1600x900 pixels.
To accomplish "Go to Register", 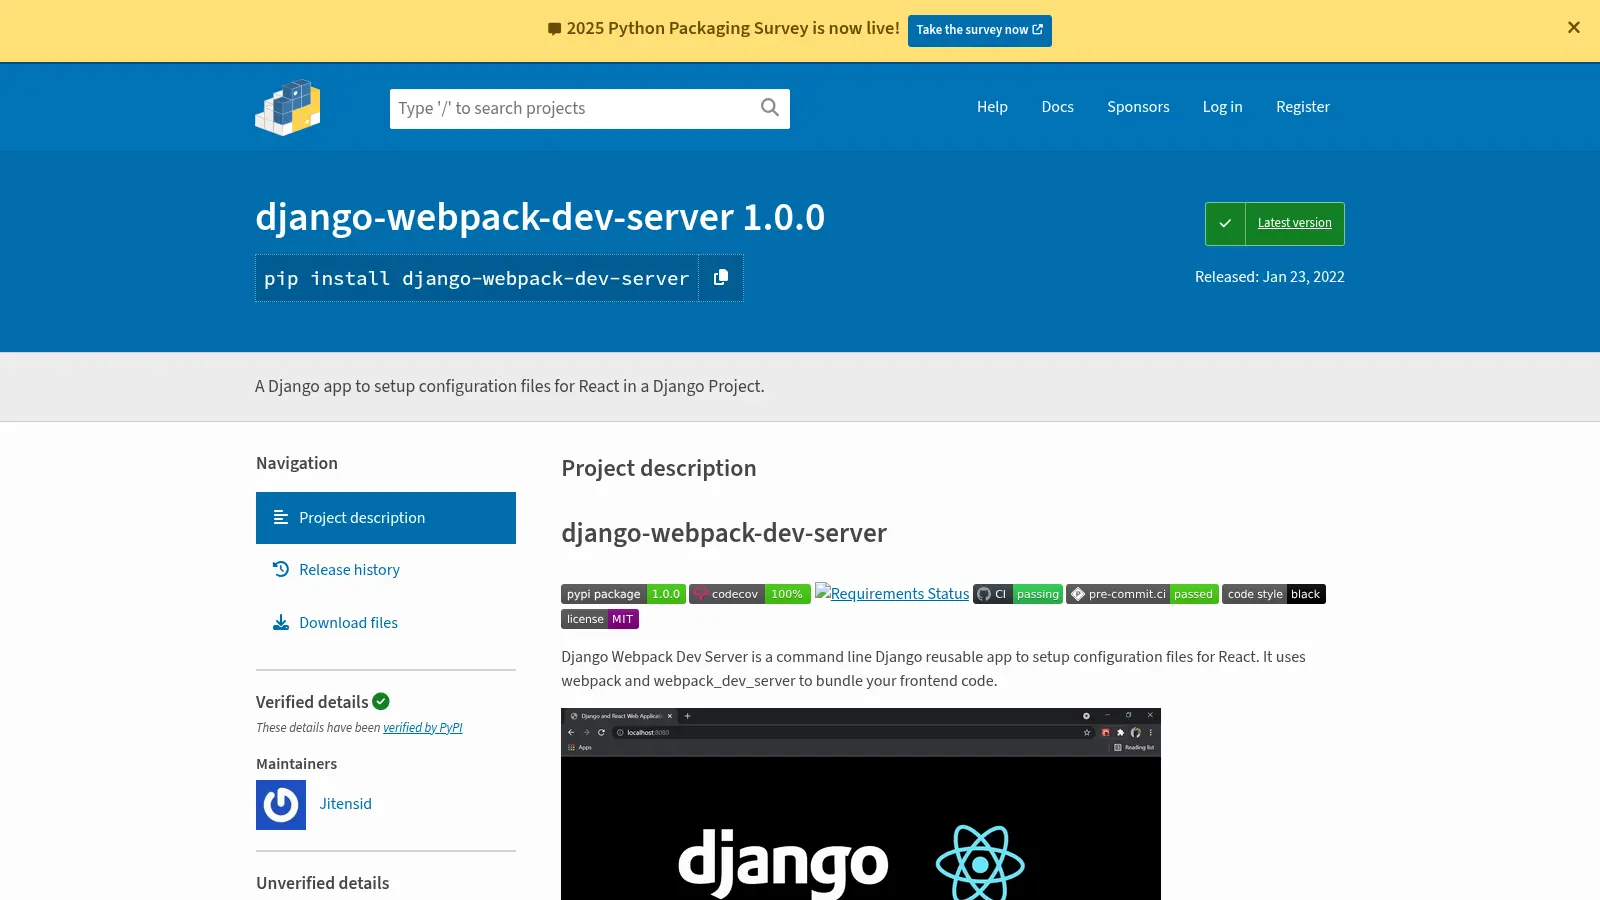I will 1303,107.
